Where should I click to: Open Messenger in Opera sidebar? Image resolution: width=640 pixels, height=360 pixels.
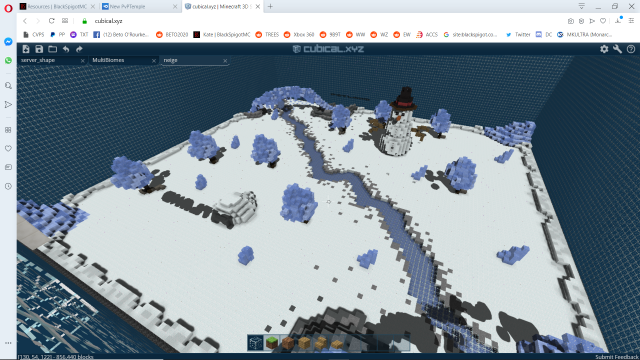click(x=8, y=42)
